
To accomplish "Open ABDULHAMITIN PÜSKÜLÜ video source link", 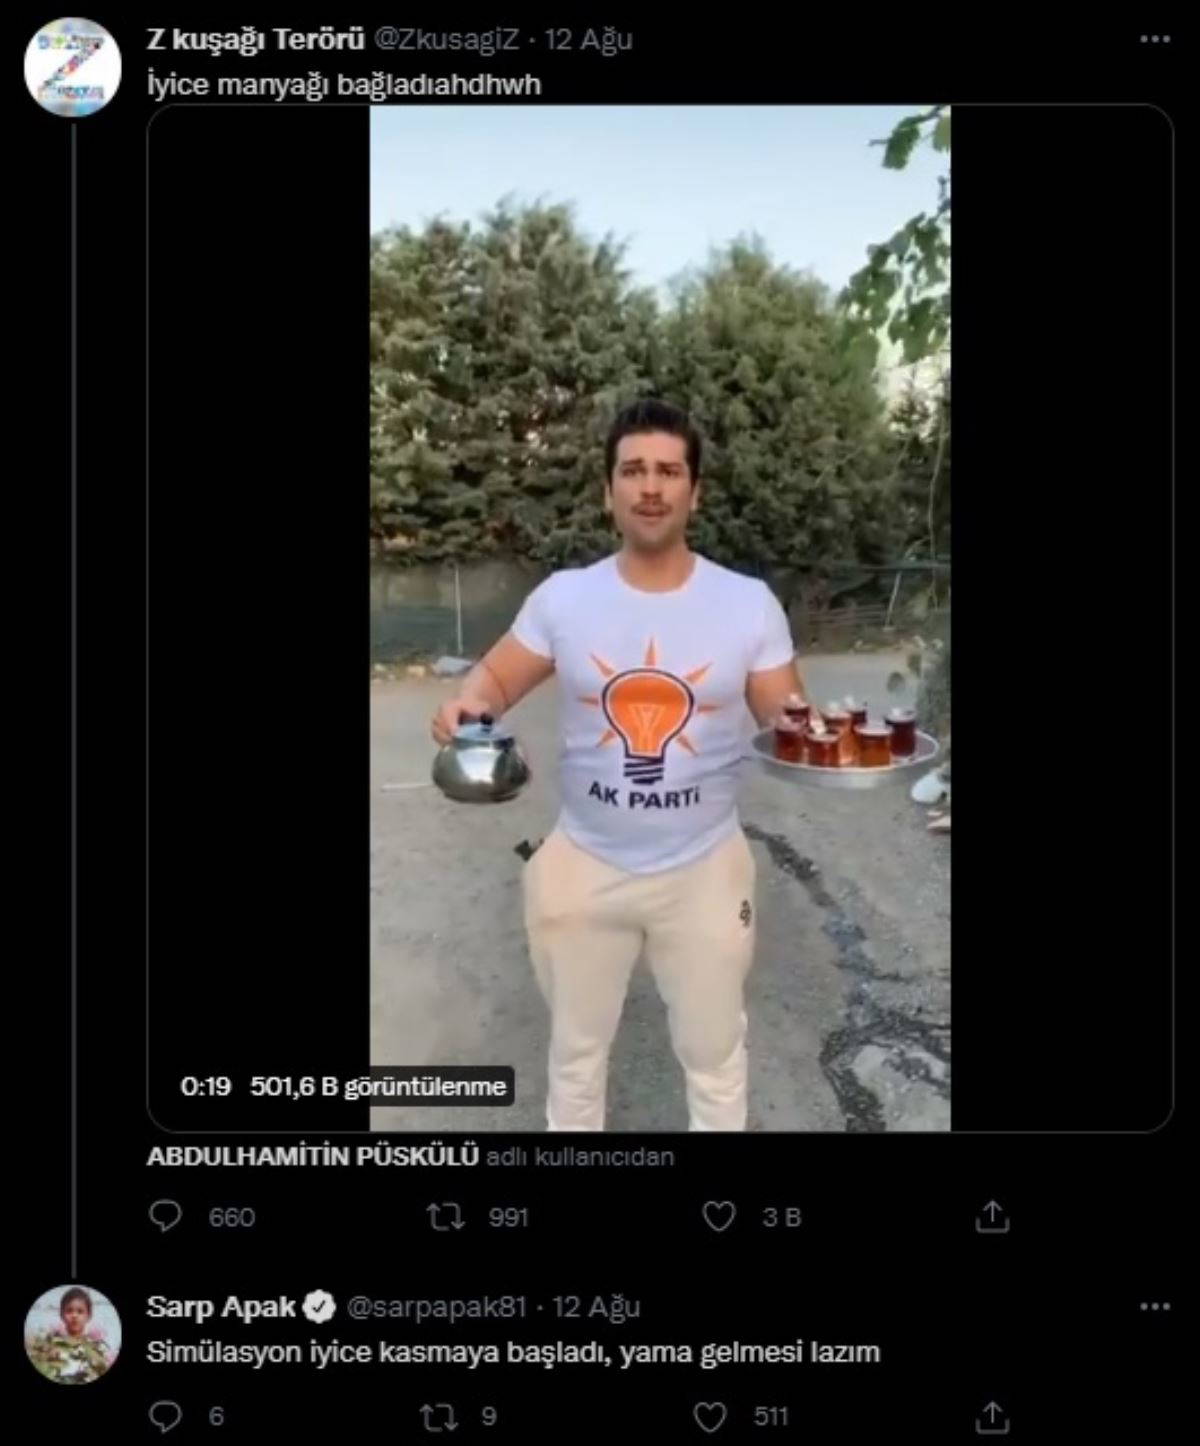I will [x=313, y=1156].
